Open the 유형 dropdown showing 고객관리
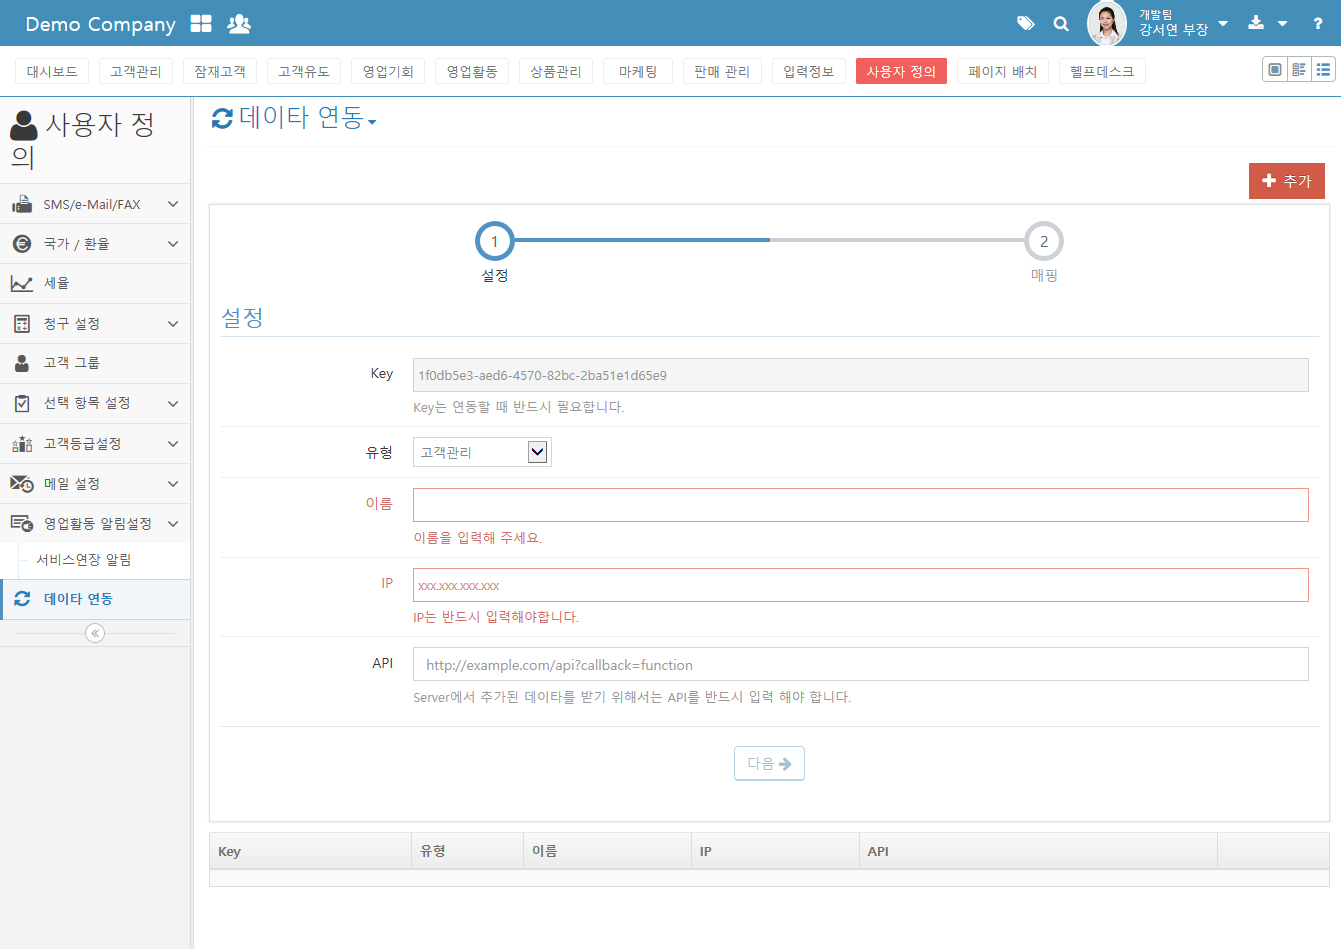Screen dimensions: 1341x949 482,452
